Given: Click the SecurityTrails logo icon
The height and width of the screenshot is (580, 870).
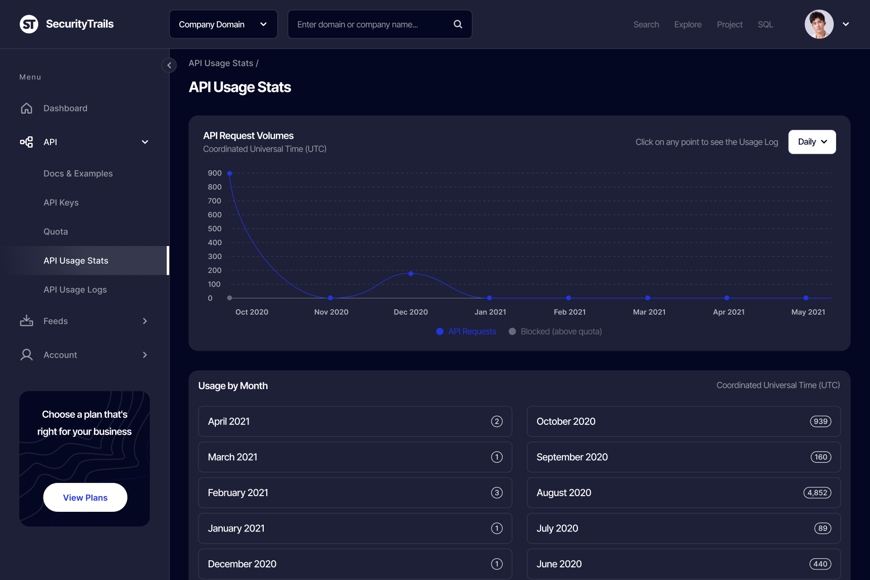Looking at the screenshot, I should point(29,24).
